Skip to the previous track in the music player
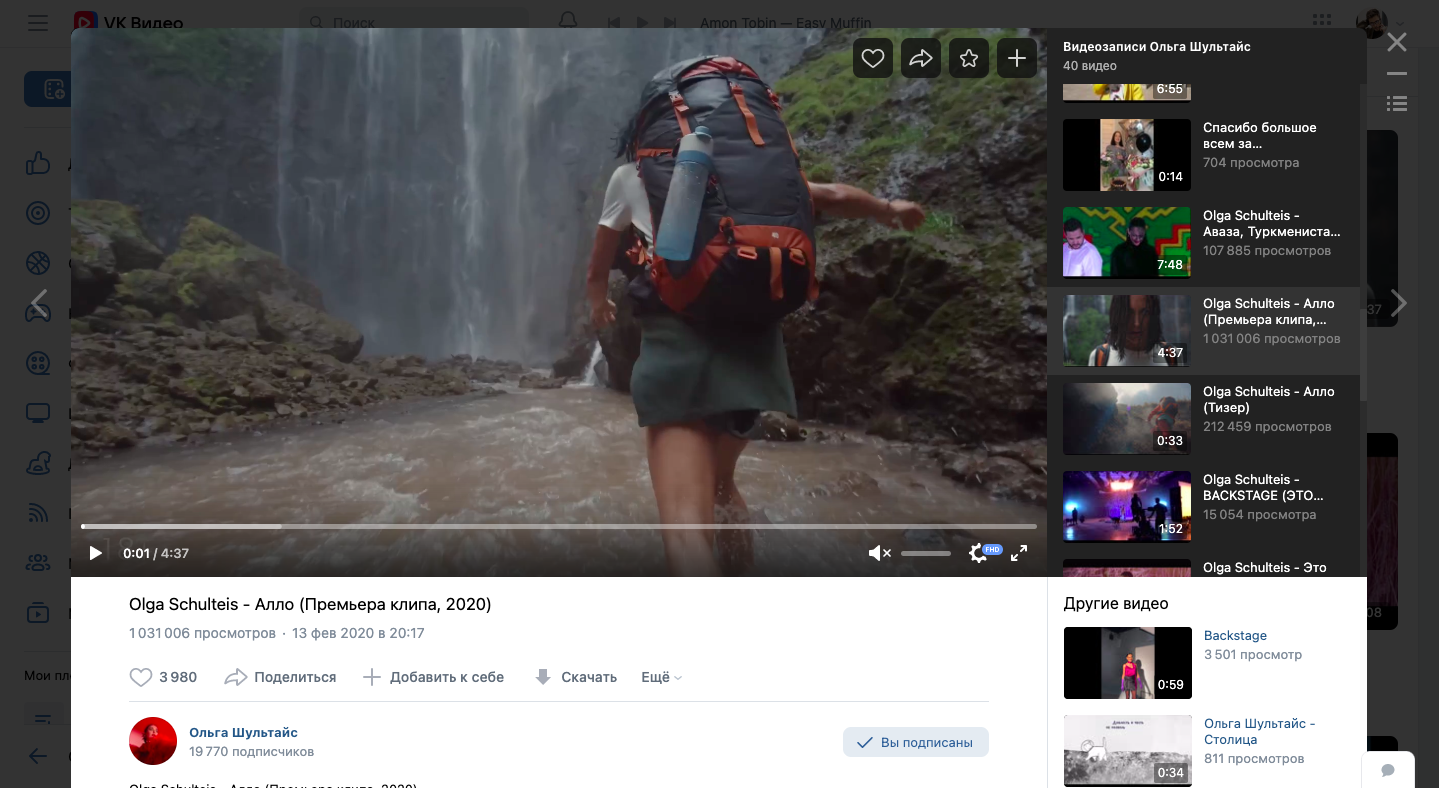Screen dimensions: 1439x788 point(614,22)
